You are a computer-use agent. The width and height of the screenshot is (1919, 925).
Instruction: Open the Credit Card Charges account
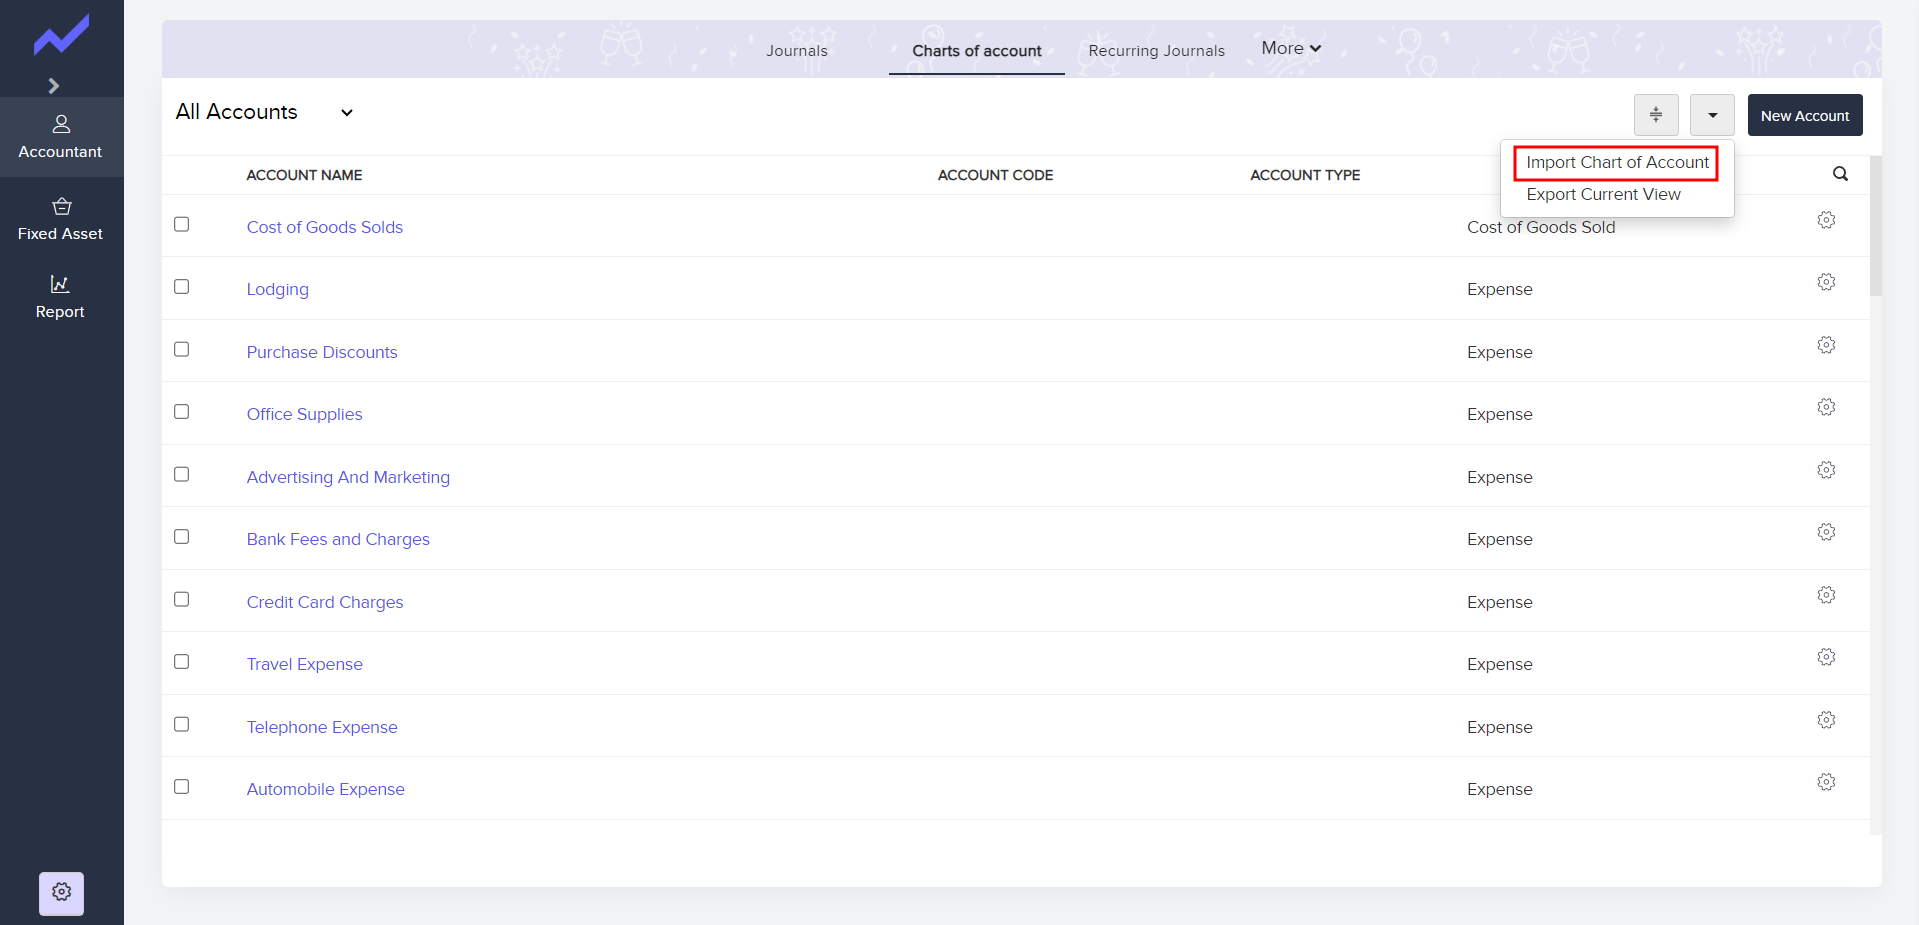(x=325, y=602)
